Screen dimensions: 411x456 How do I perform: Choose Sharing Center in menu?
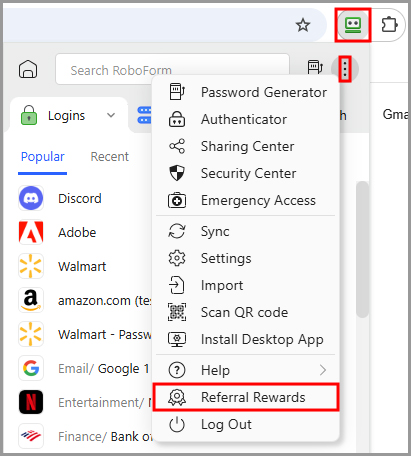pyautogui.click(x=246, y=146)
